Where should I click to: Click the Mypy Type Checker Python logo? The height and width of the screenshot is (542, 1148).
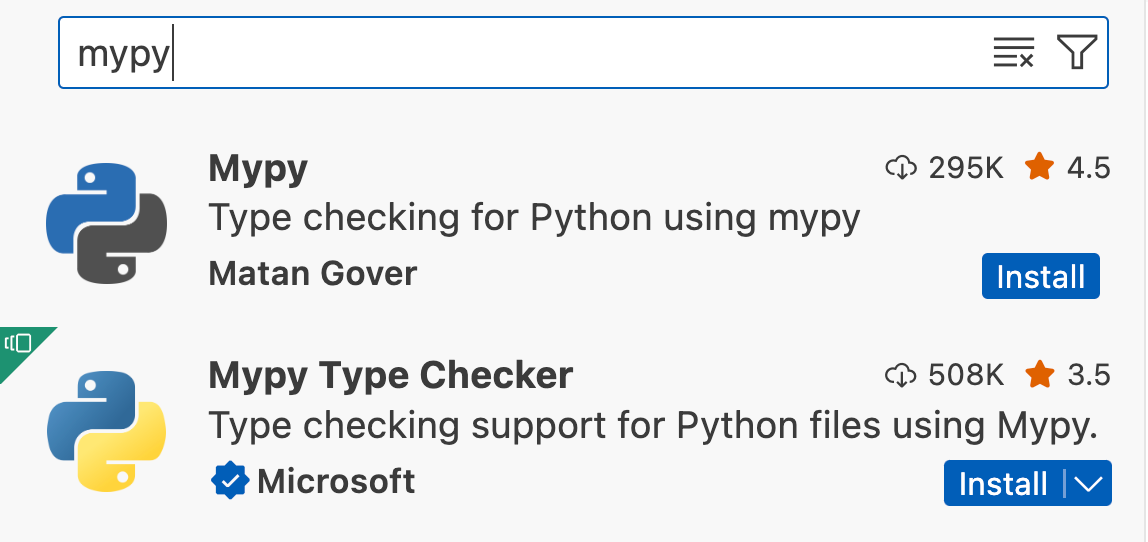(x=107, y=431)
